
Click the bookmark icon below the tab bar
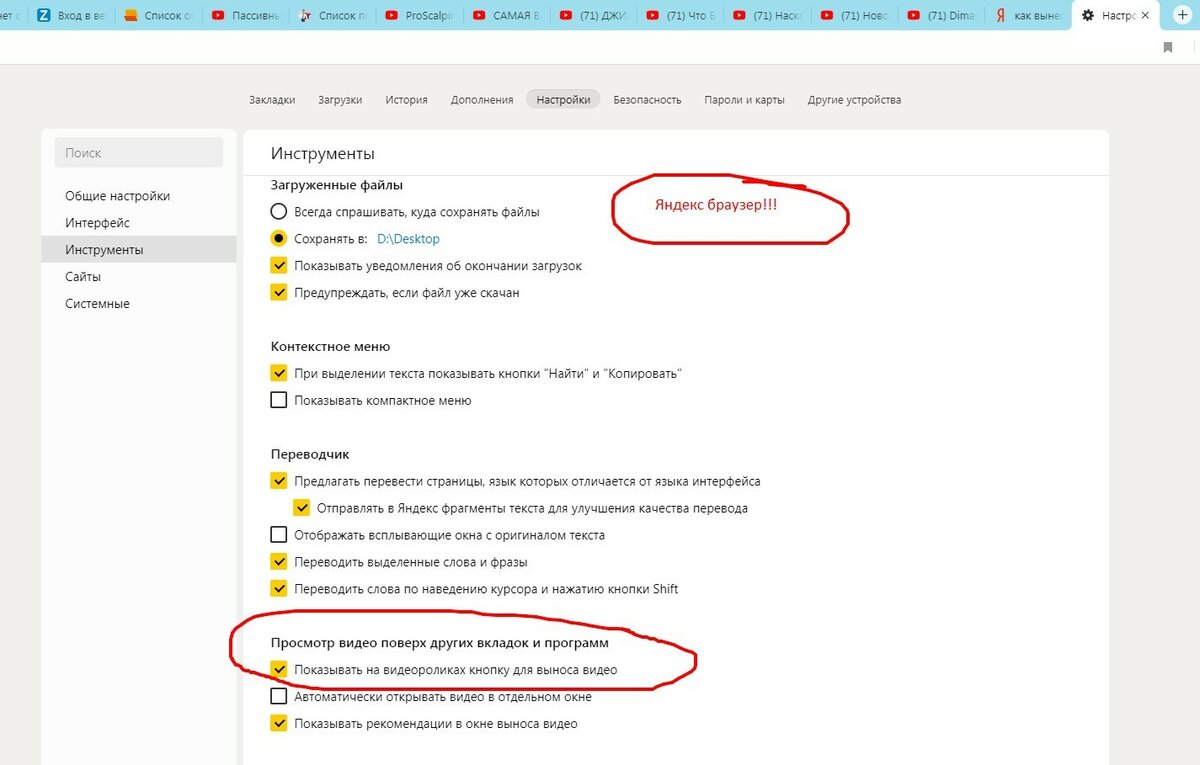pyautogui.click(x=1168, y=47)
